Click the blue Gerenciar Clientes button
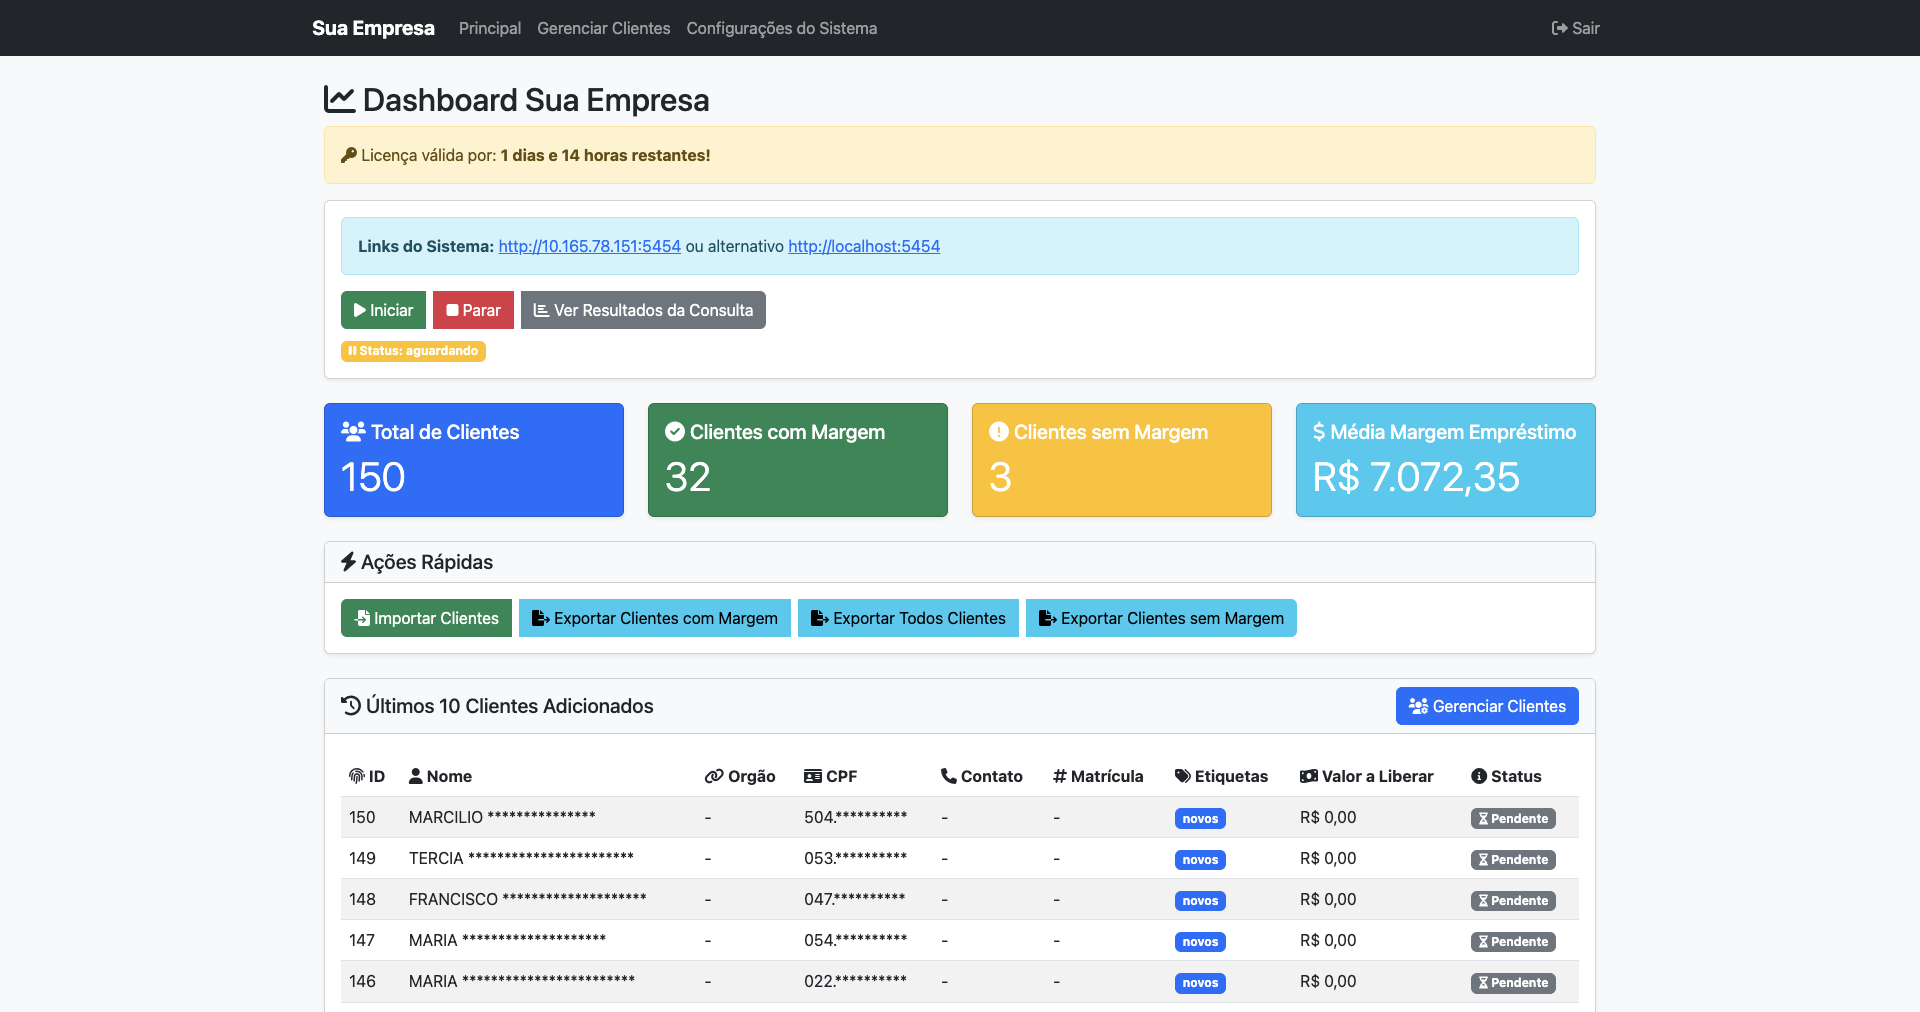 (x=1487, y=706)
